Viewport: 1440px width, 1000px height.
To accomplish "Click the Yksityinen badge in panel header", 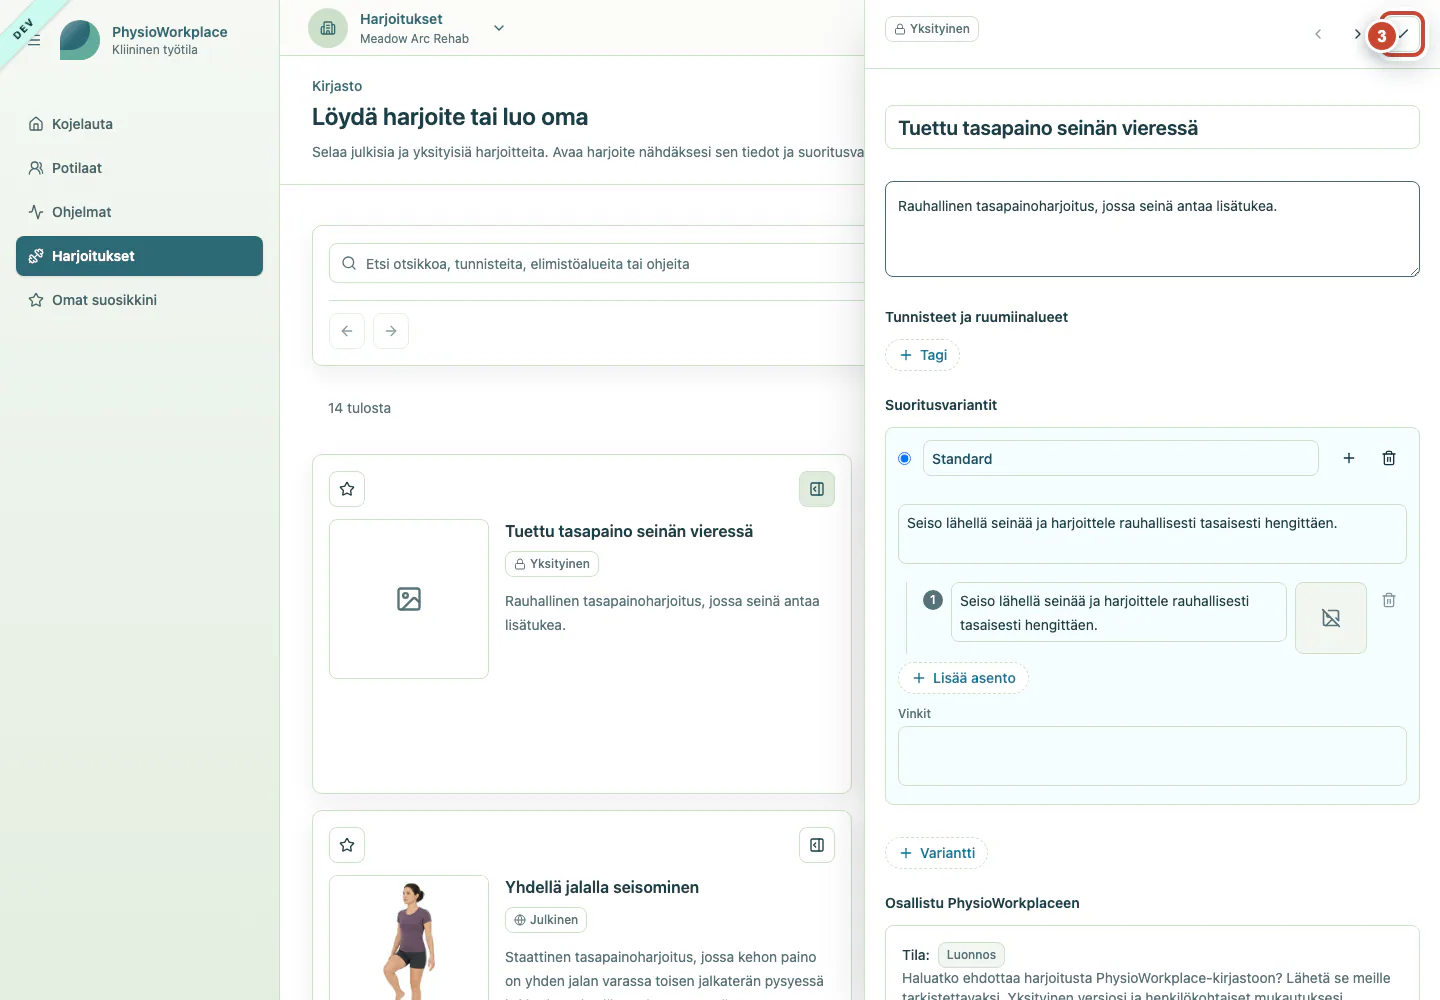I will click(932, 29).
